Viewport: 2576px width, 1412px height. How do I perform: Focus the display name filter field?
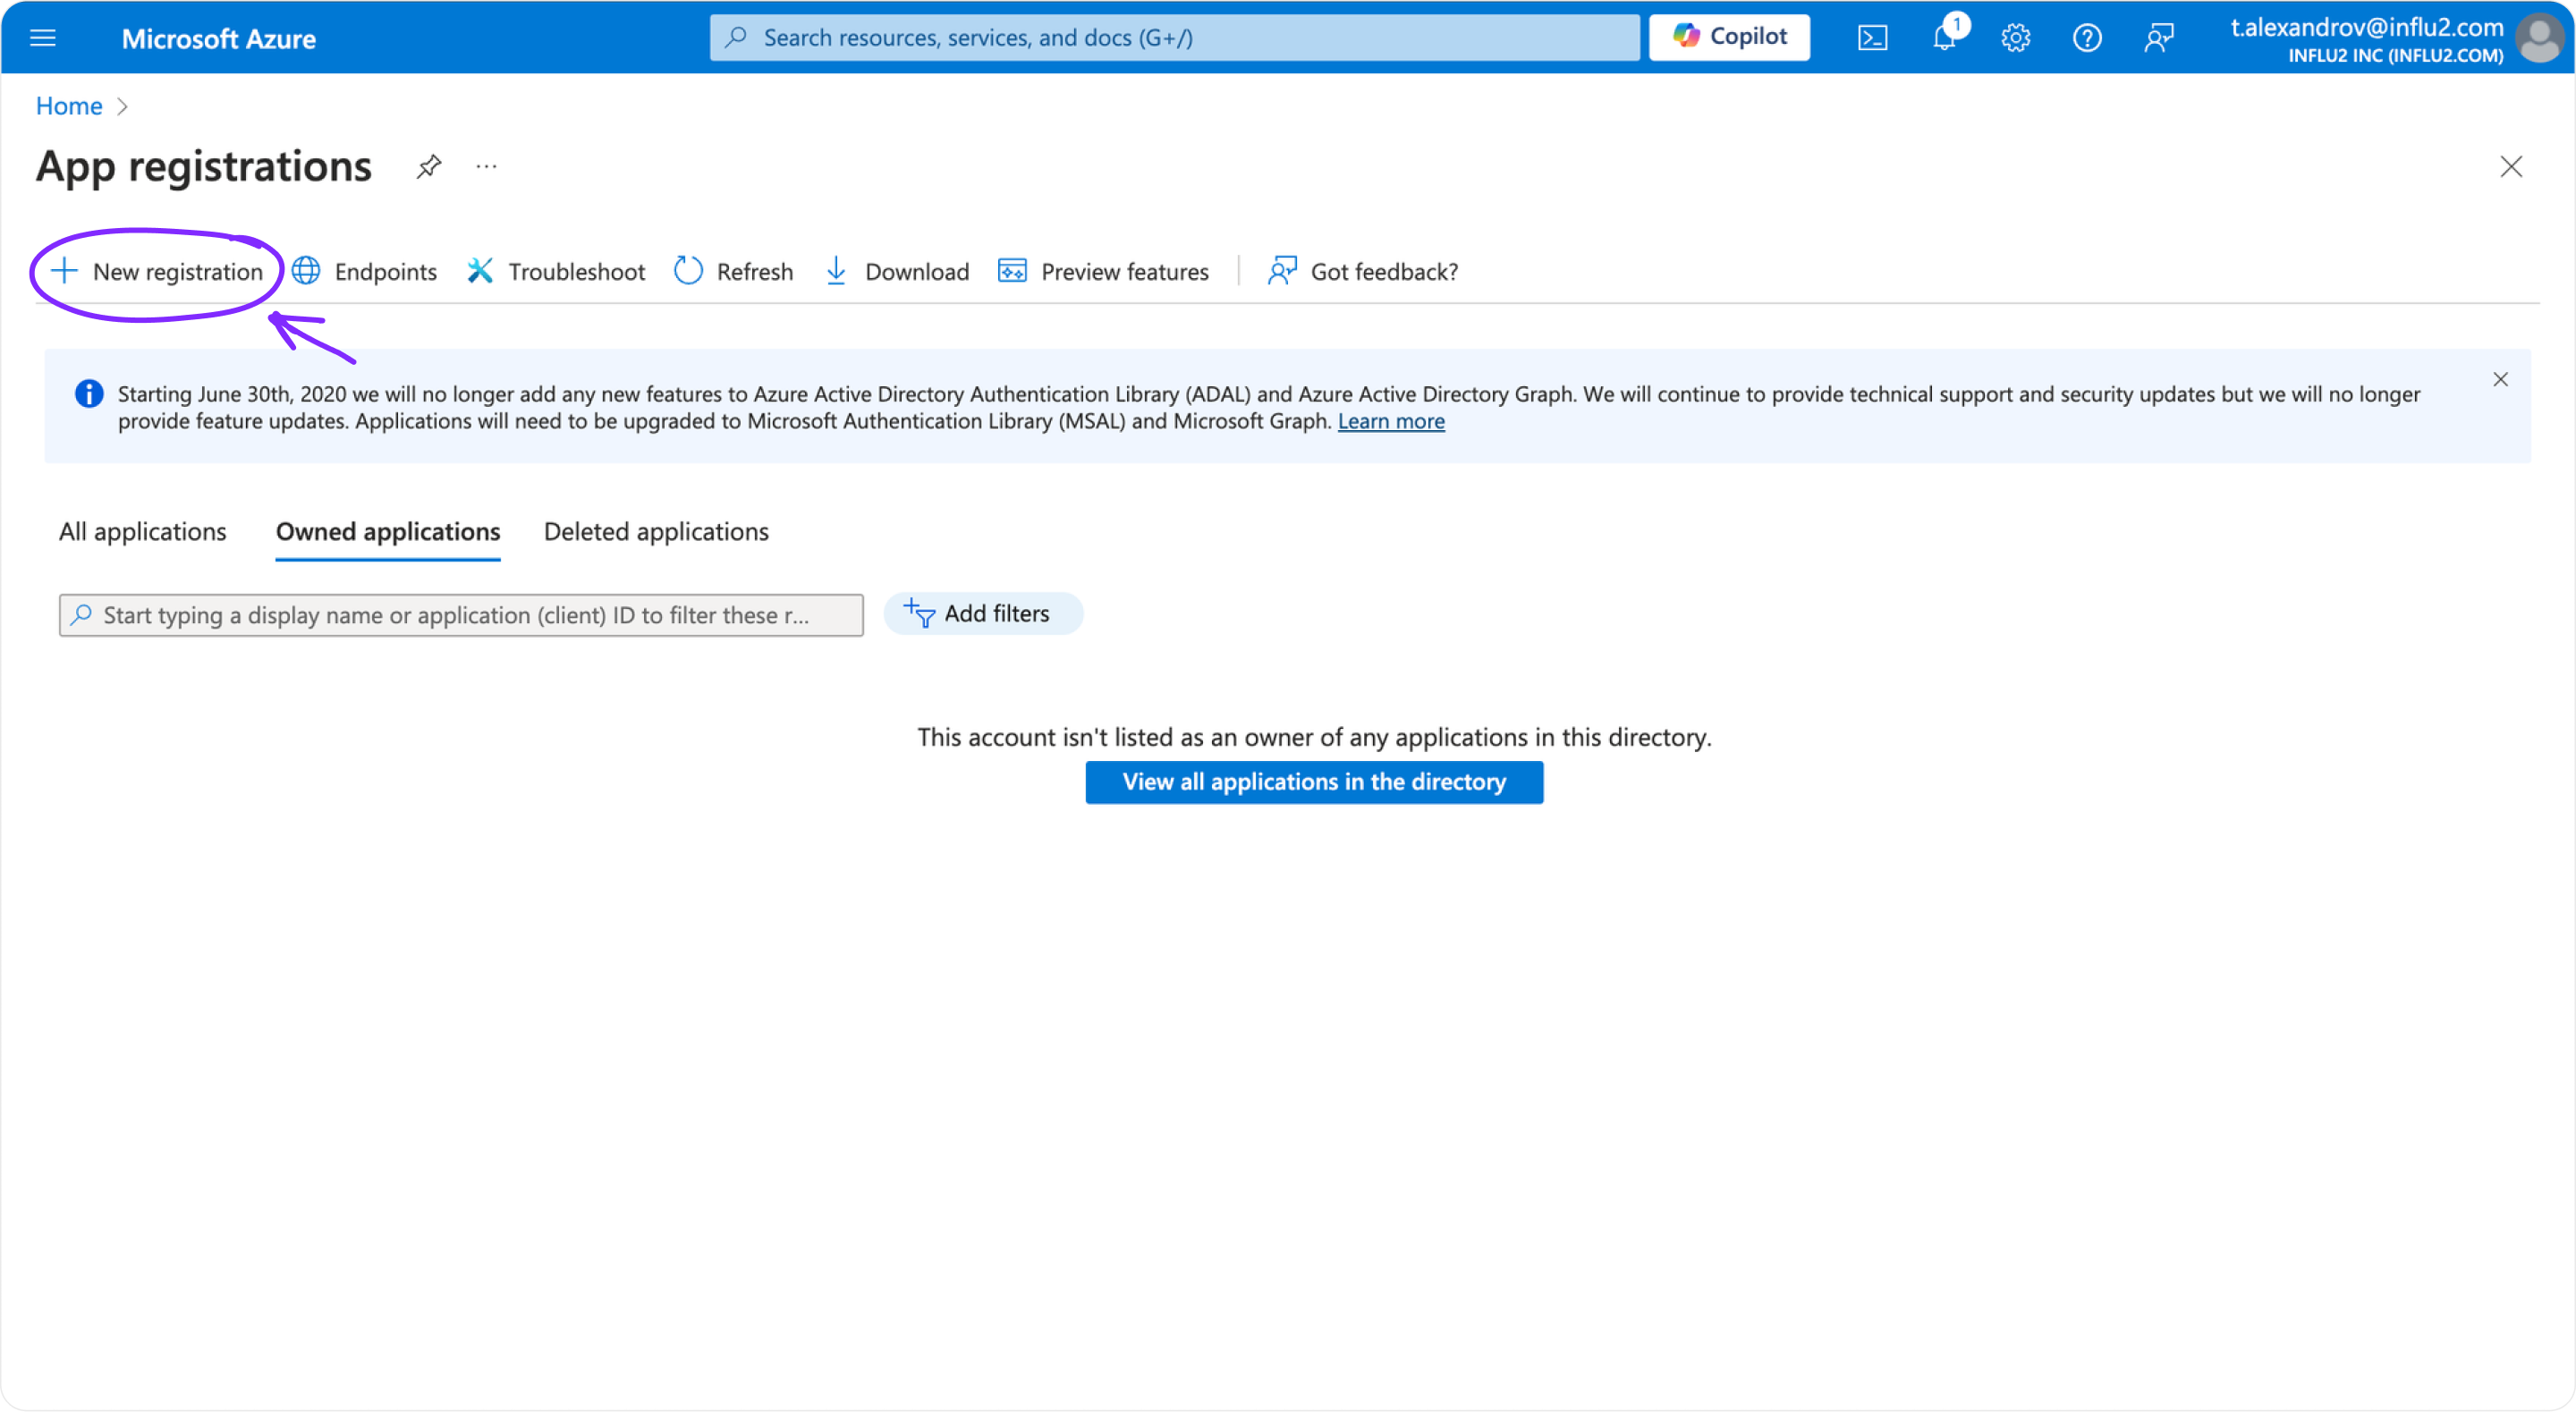pos(461,616)
